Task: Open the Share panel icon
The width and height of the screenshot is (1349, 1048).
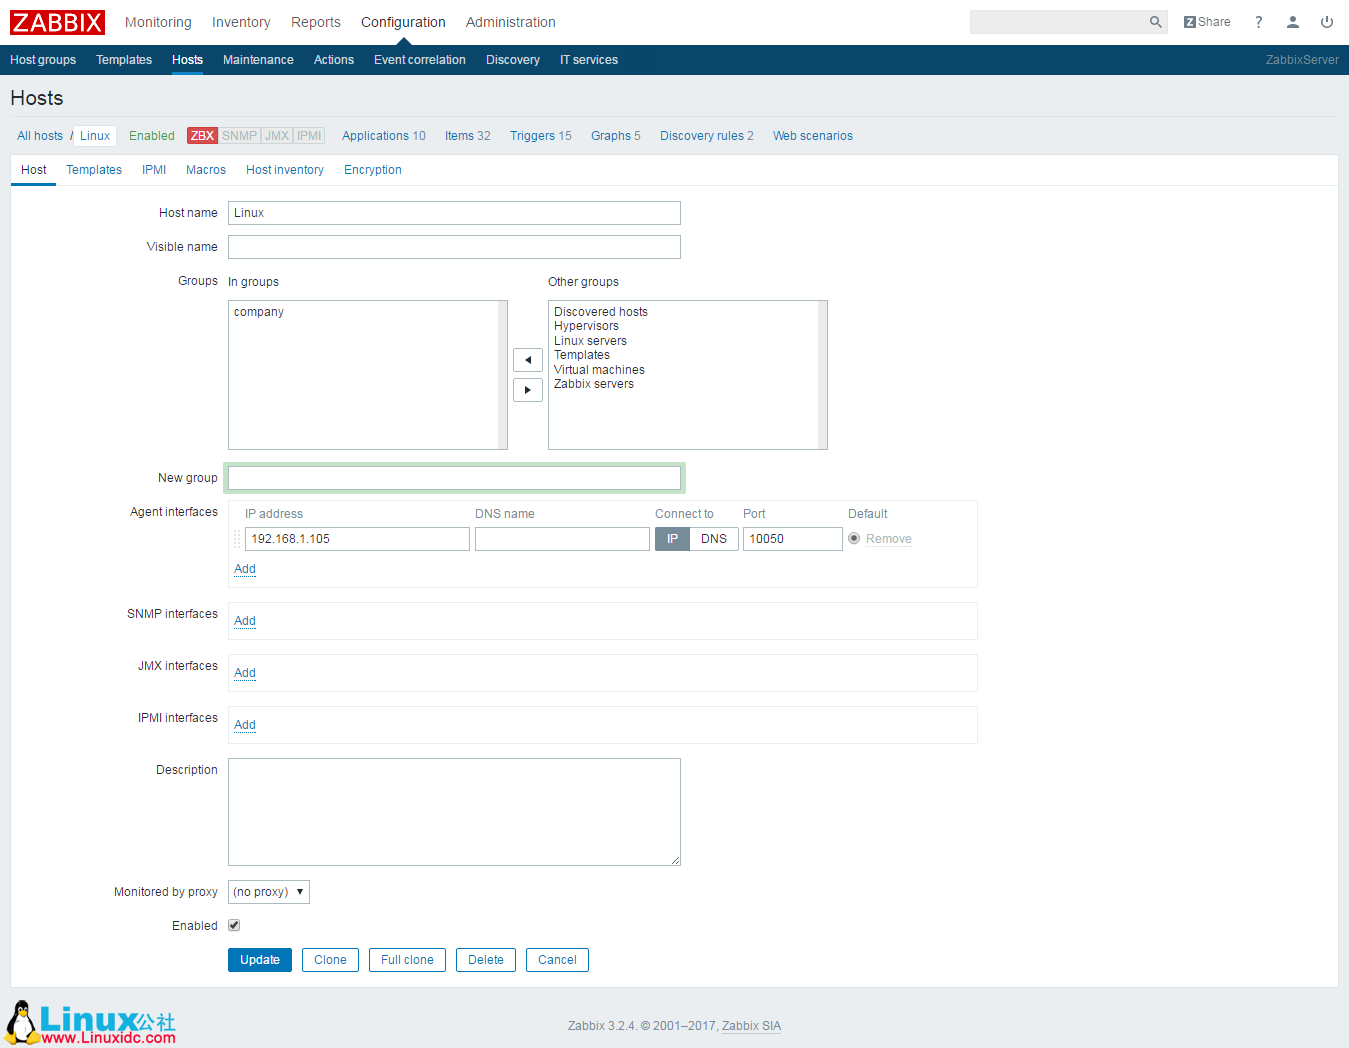Action: [x=1206, y=21]
